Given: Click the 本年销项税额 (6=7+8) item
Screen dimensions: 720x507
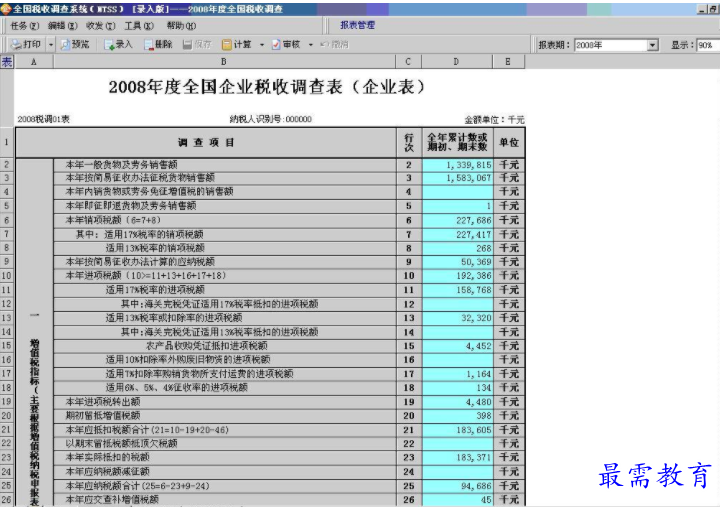Looking at the screenshot, I should coord(113,220).
